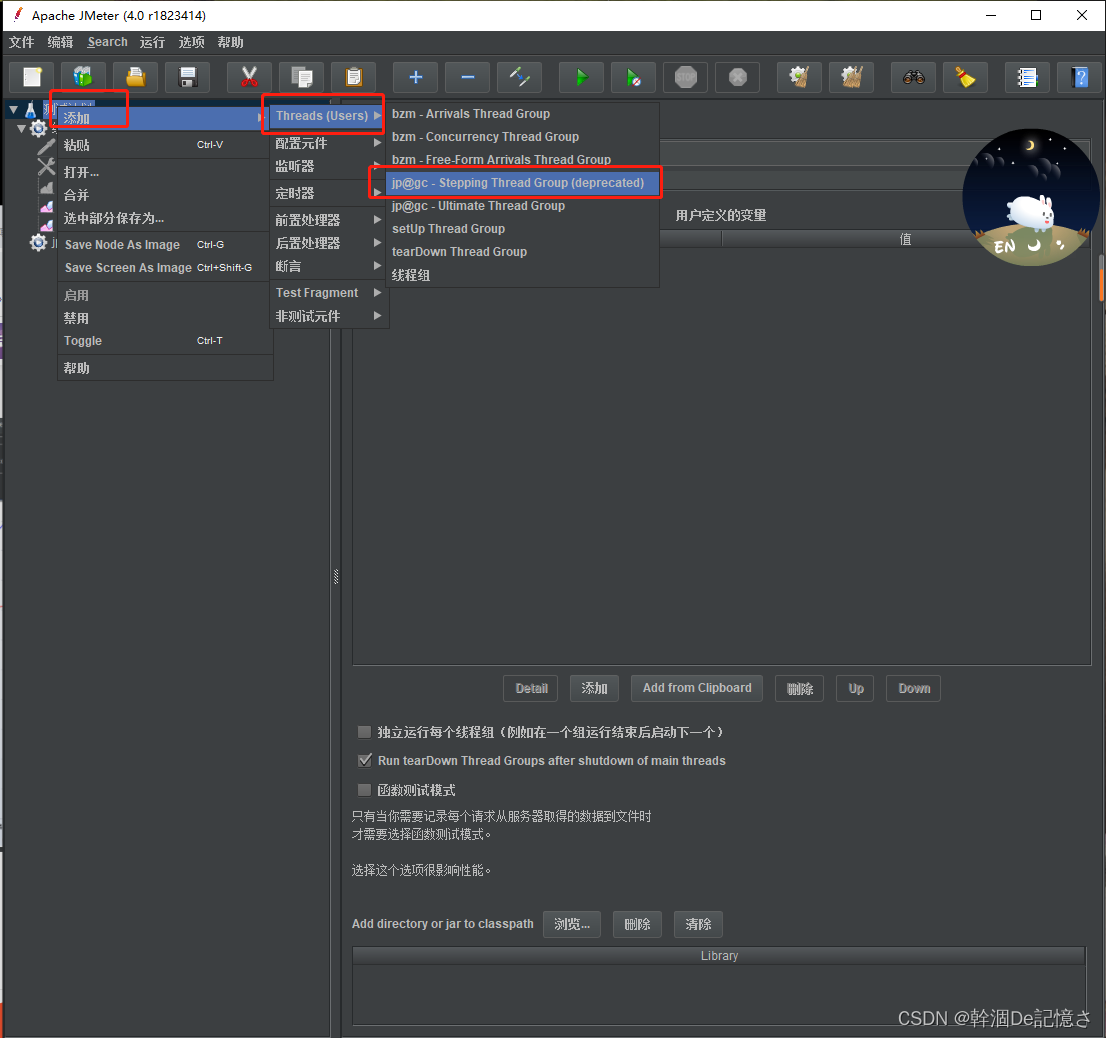Choose bzm Concurrency Thread Group
This screenshot has height=1038, width=1106.
pyautogui.click(x=521, y=137)
